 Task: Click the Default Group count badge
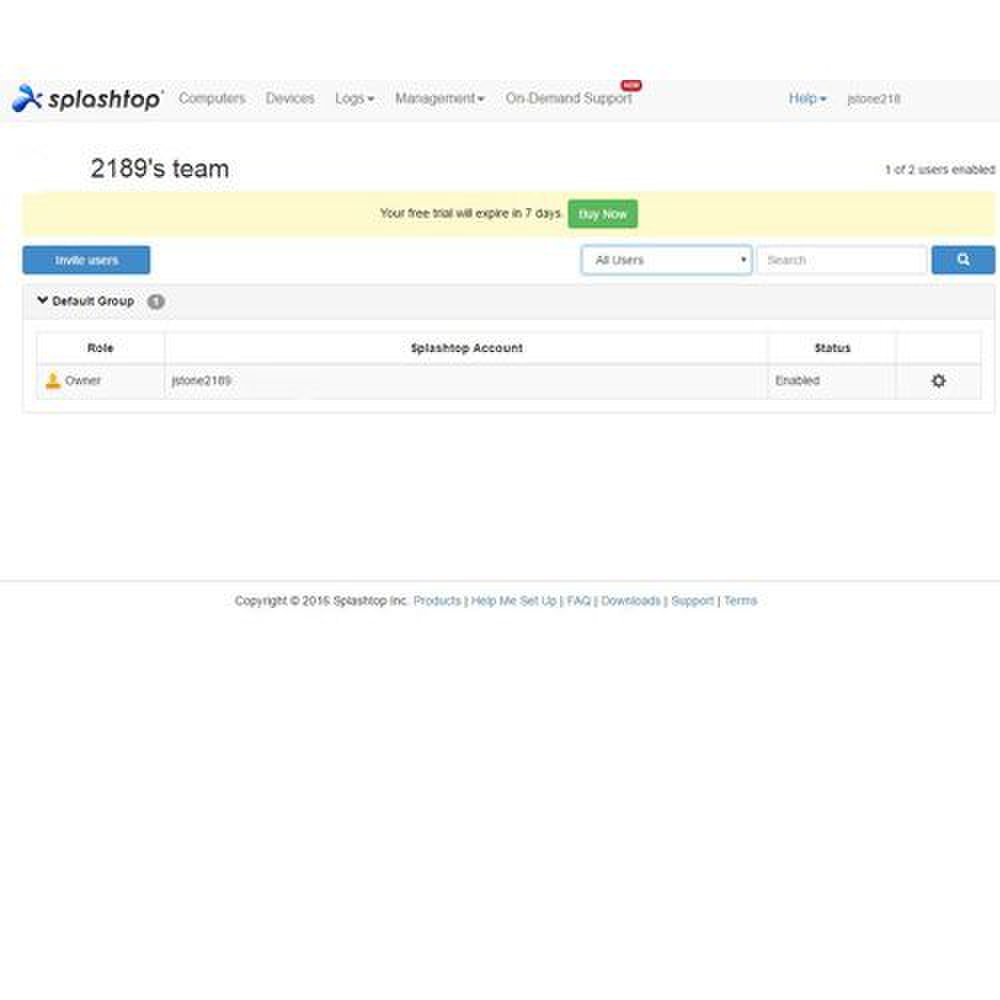click(156, 301)
